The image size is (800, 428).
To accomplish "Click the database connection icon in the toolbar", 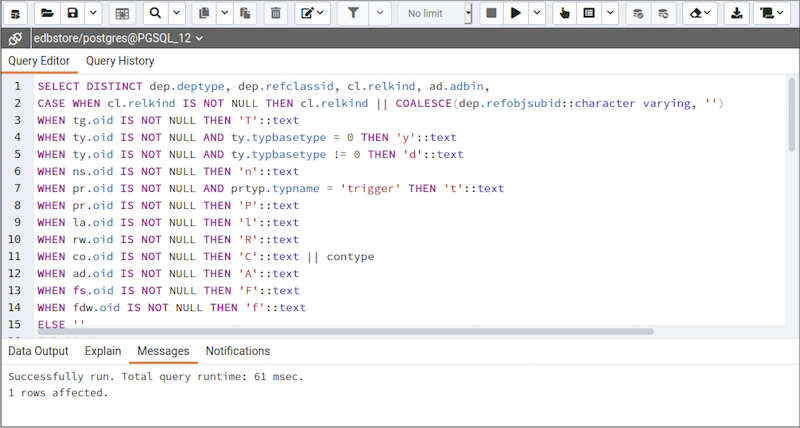I will pyautogui.click(x=15, y=14).
